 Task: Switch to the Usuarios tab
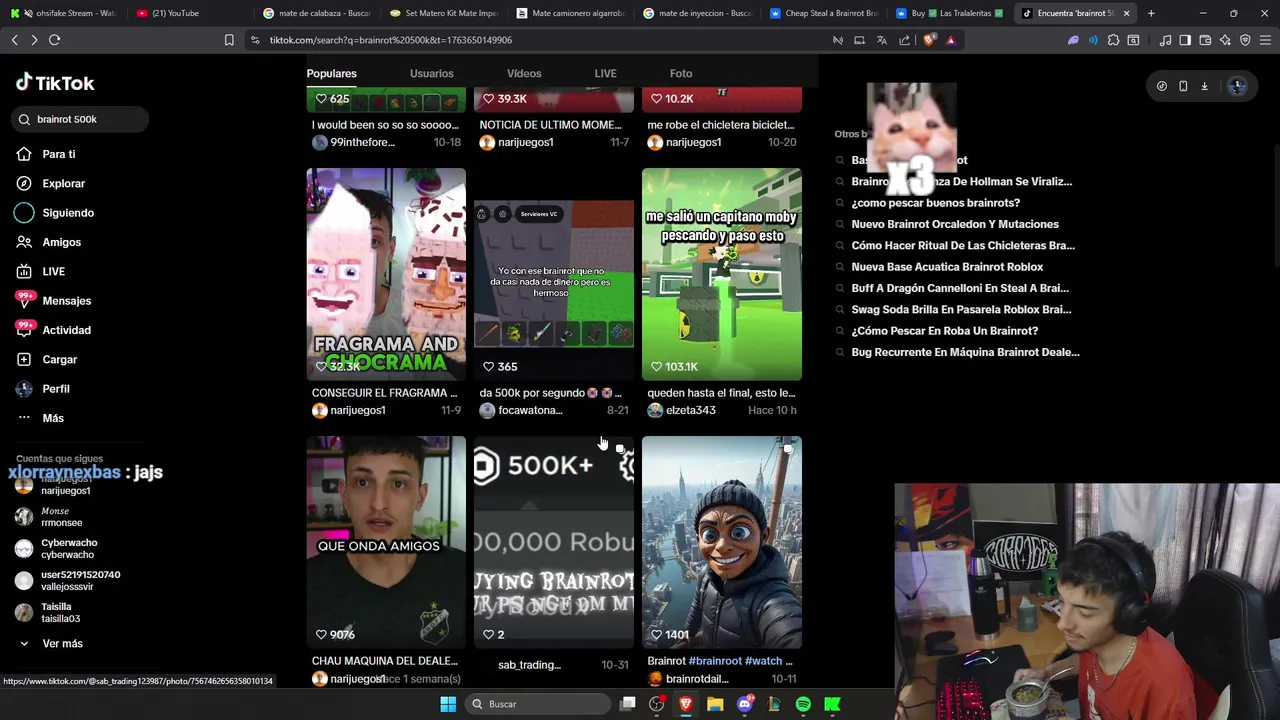point(431,73)
